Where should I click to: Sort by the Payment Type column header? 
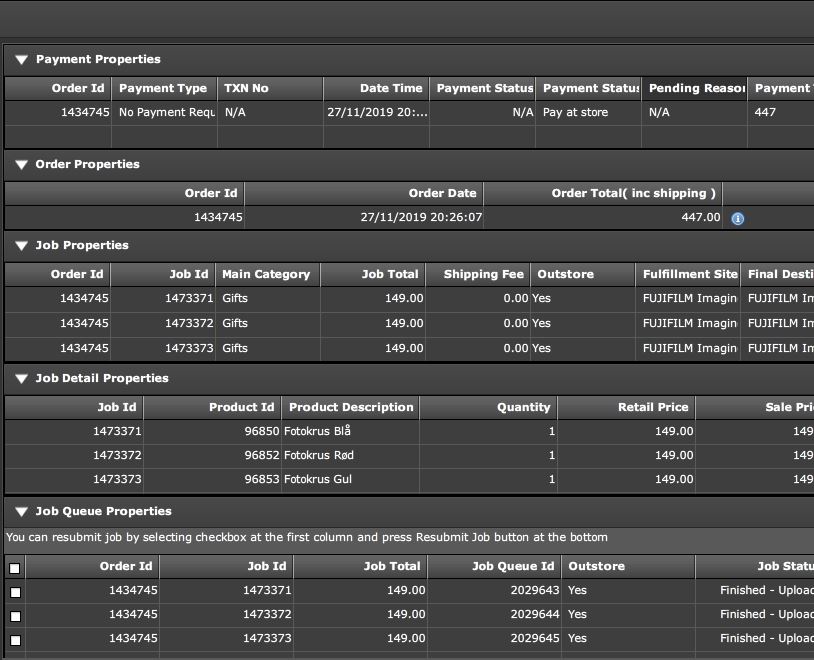pyautogui.click(x=164, y=88)
